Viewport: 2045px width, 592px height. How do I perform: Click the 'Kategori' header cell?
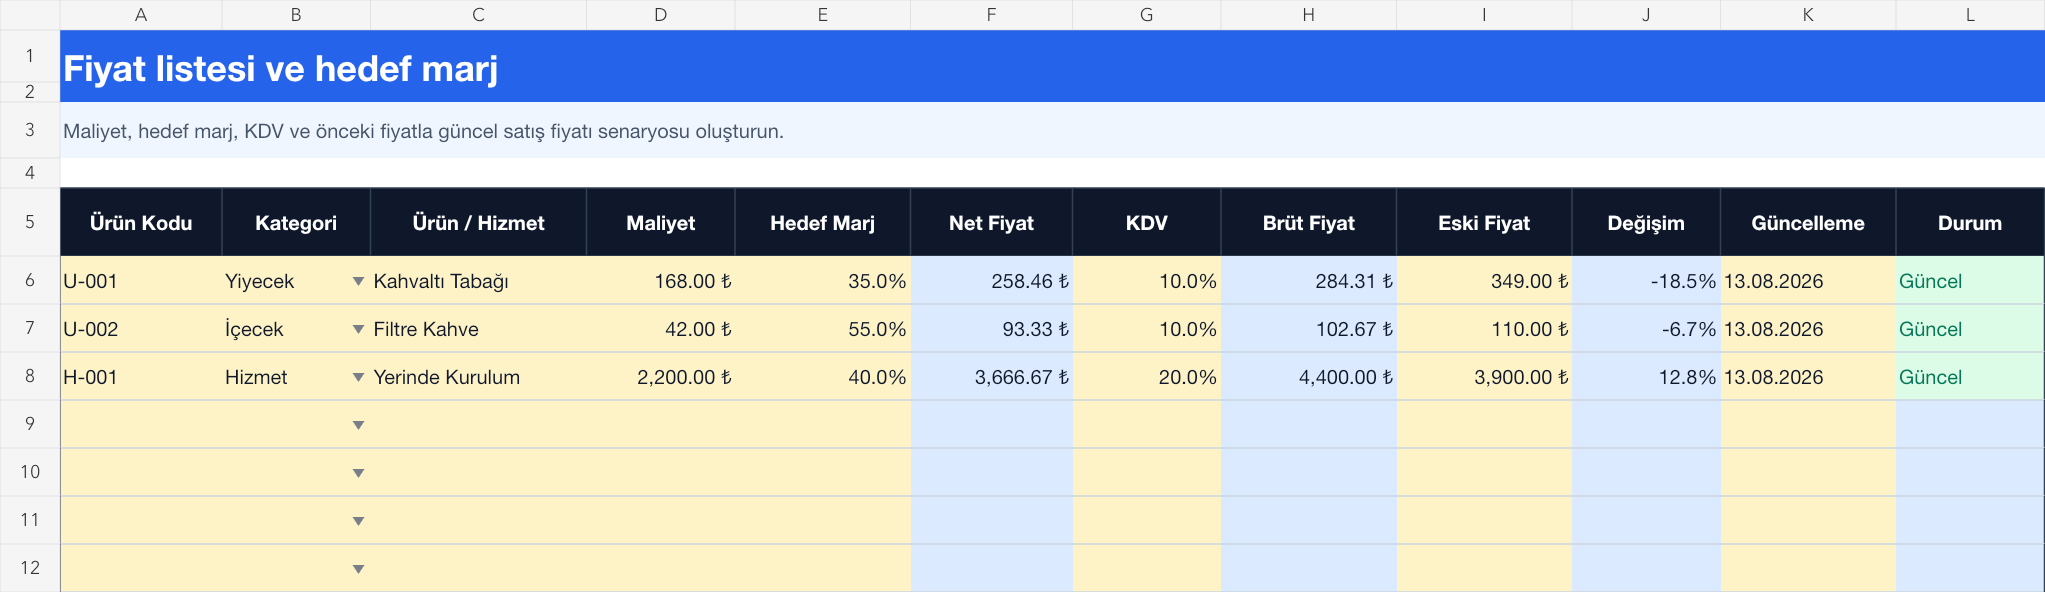[x=296, y=223]
